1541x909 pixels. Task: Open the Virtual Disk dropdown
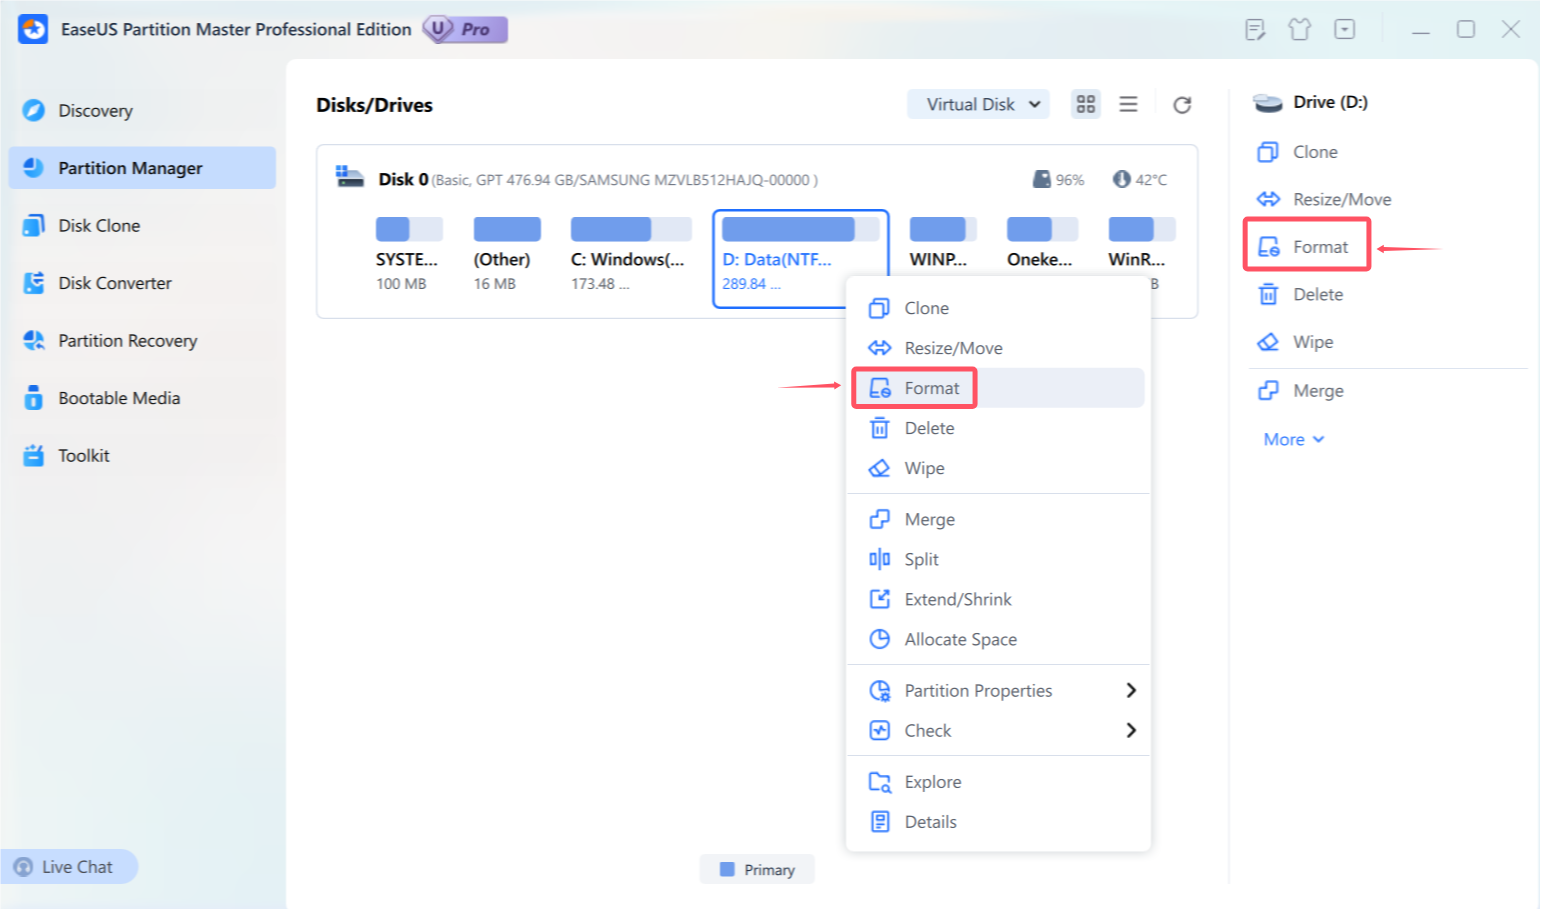tap(978, 104)
